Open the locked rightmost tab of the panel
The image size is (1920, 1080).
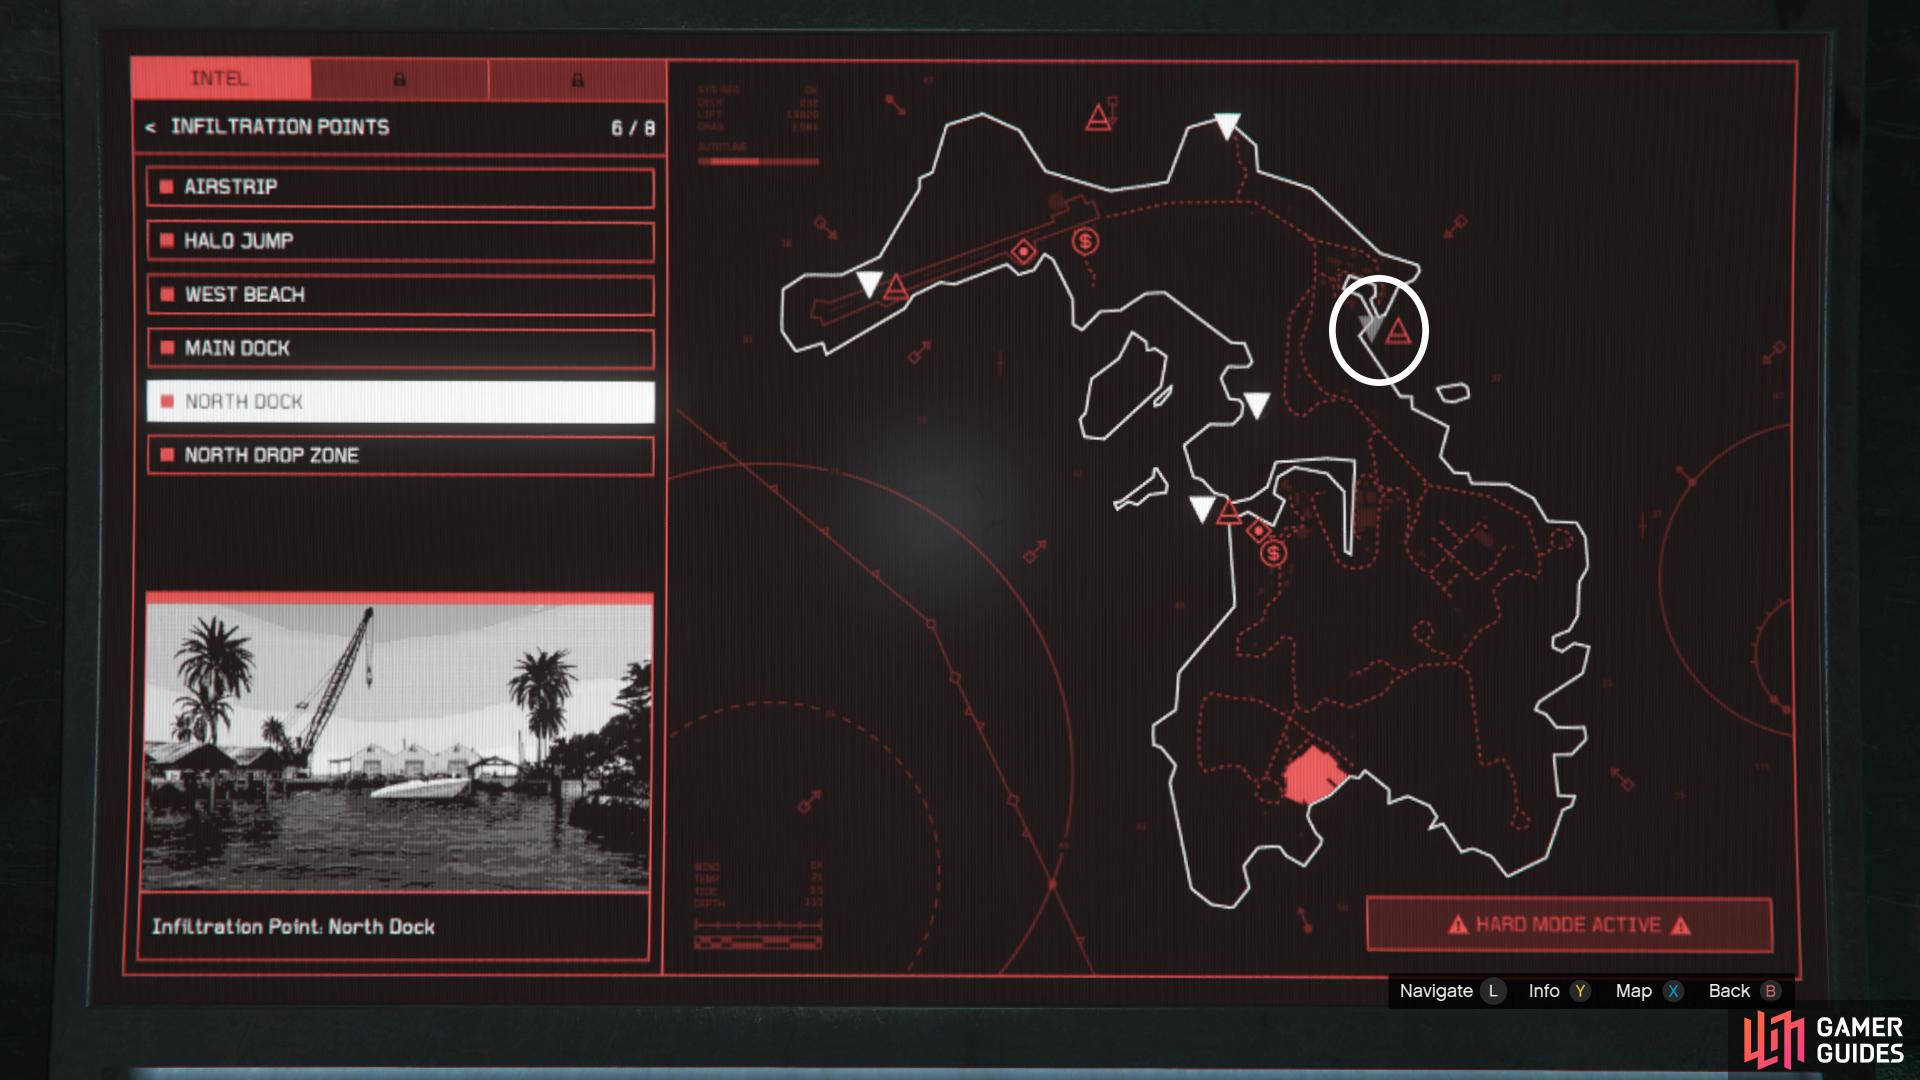point(577,79)
